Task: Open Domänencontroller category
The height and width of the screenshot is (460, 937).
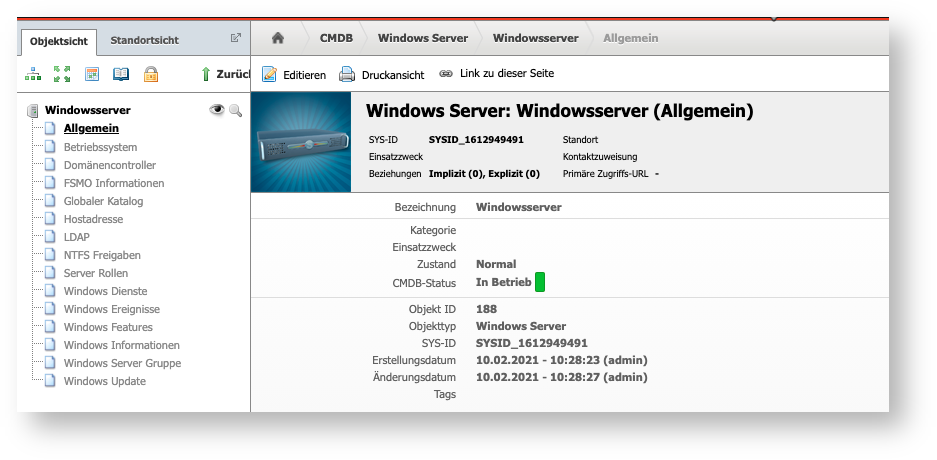Action: coord(110,165)
